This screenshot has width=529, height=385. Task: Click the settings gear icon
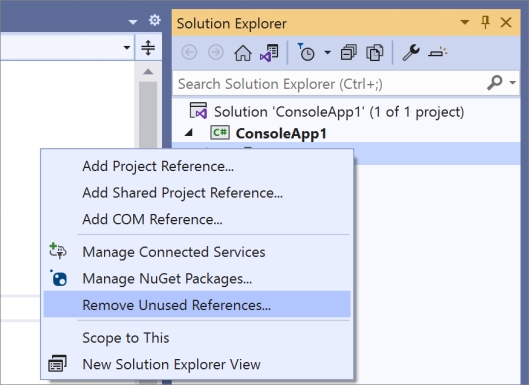(x=155, y=20)
